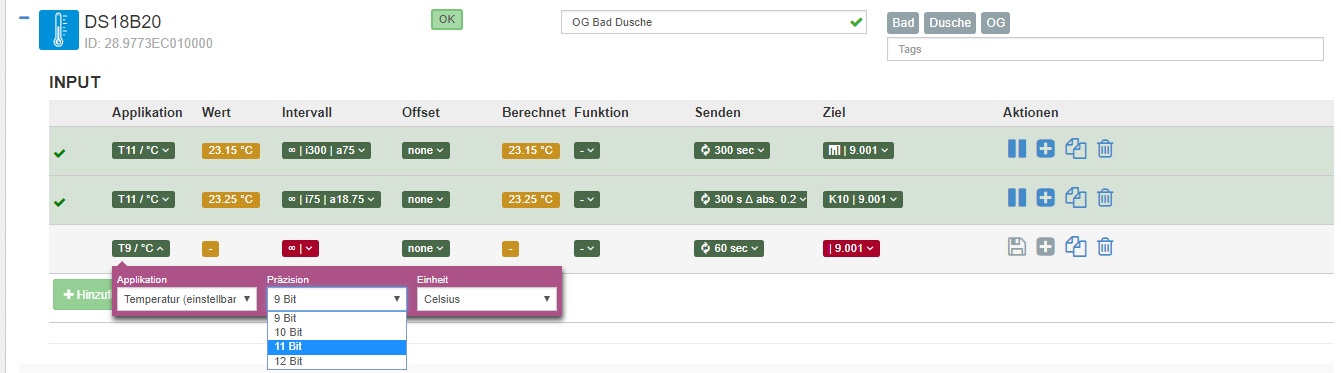Delete the second input row via trash icon
The width and height of the screenshot is (1341, 373).
click(x=1105, y=198)
